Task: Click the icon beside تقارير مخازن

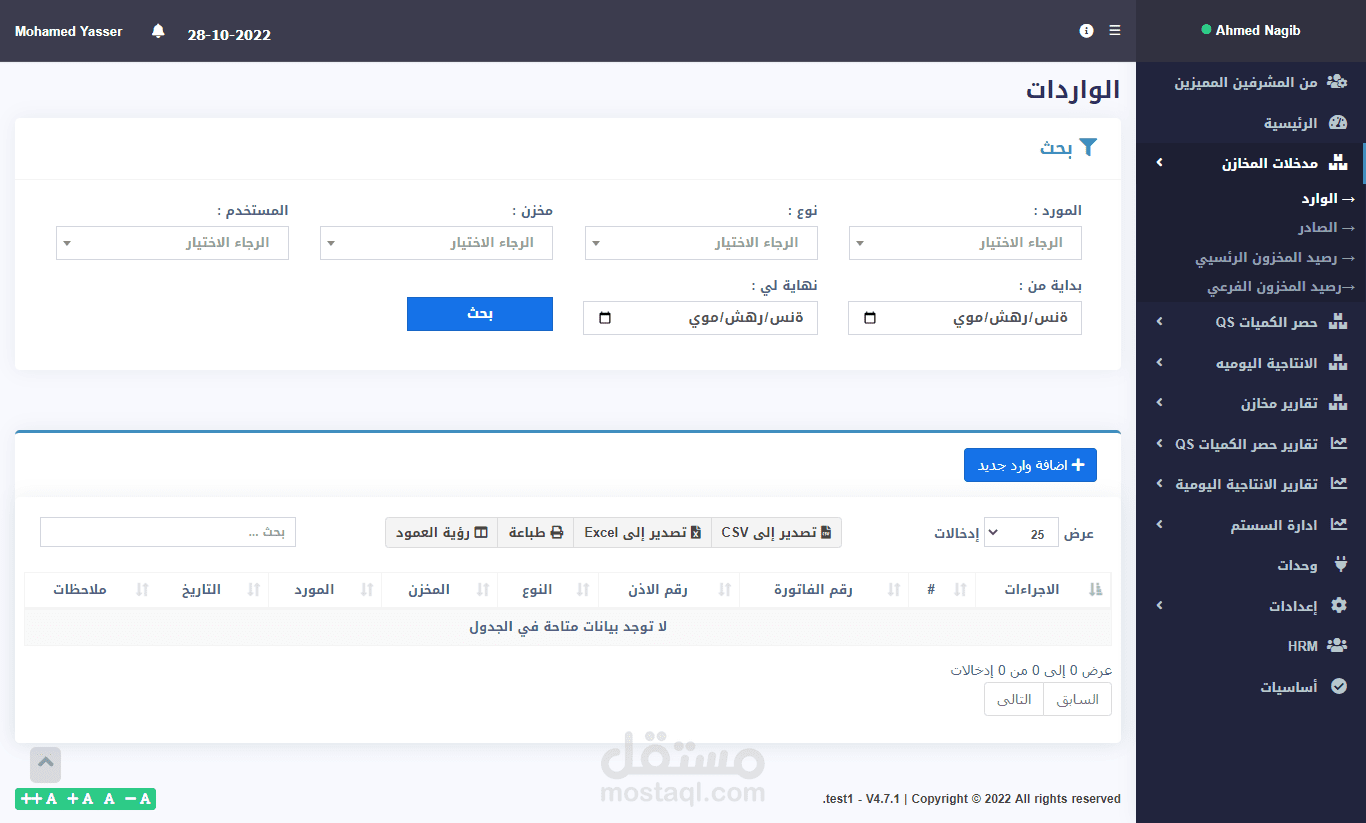Action: click(x=1338, y=403)
